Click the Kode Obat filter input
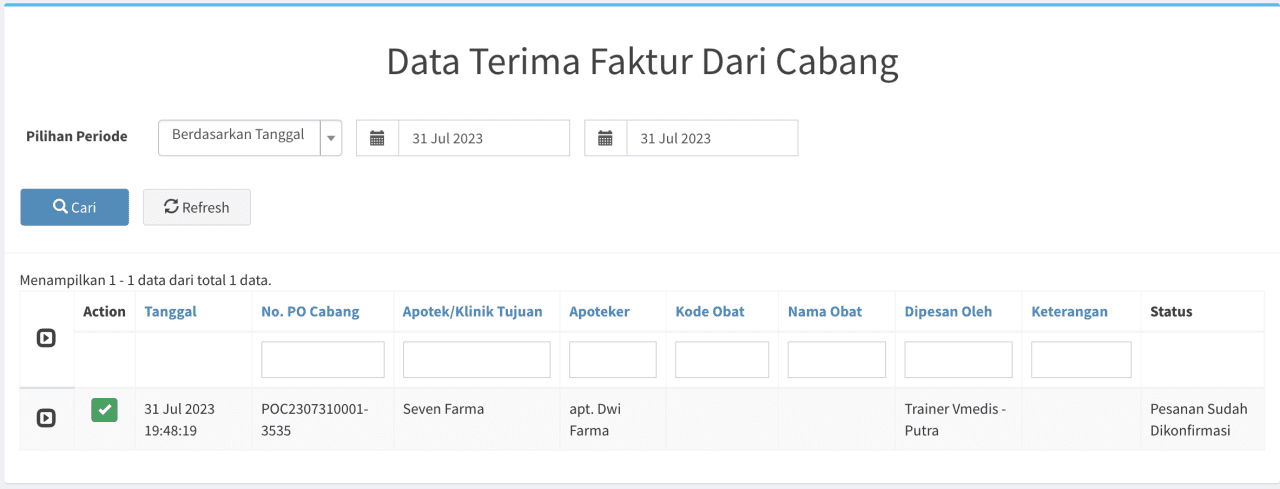Viewport: 1280px width, 489px height. click(722, 360)
